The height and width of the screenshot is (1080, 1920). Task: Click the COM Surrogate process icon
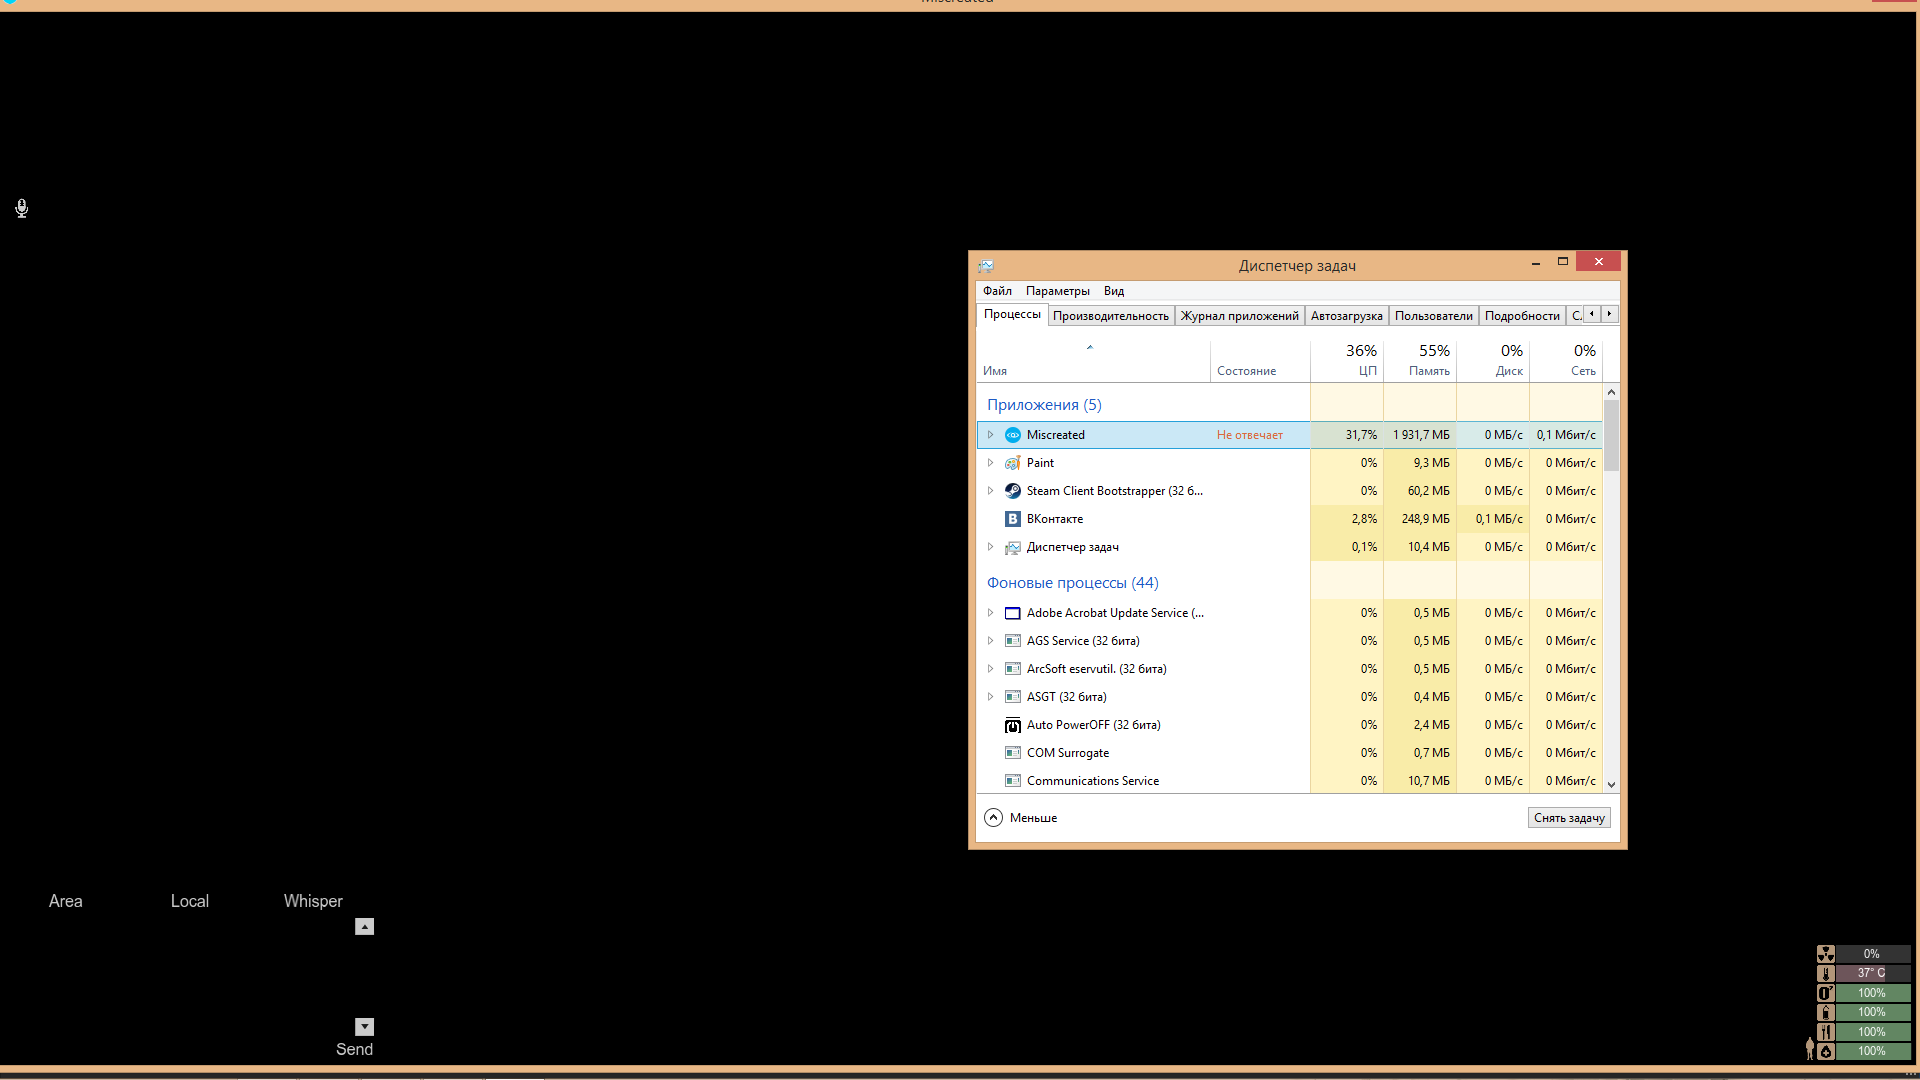pyautogui.click(x=1012, y=753)
